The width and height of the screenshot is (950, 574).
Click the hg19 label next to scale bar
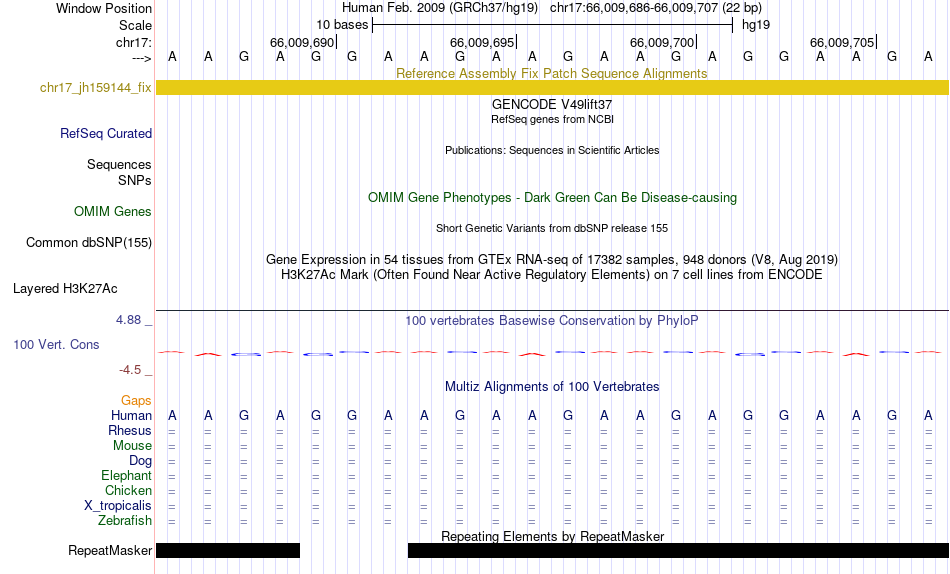pos(756,25)
